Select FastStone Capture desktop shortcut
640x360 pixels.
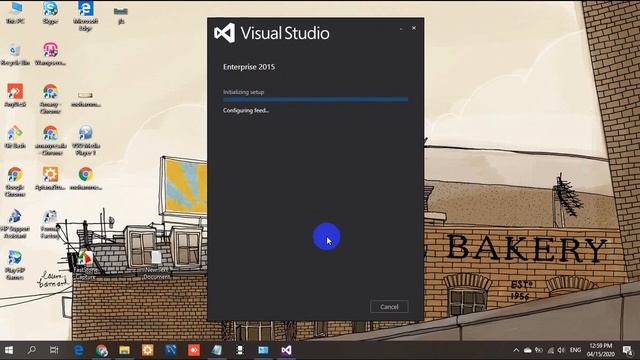click(85, 265)
